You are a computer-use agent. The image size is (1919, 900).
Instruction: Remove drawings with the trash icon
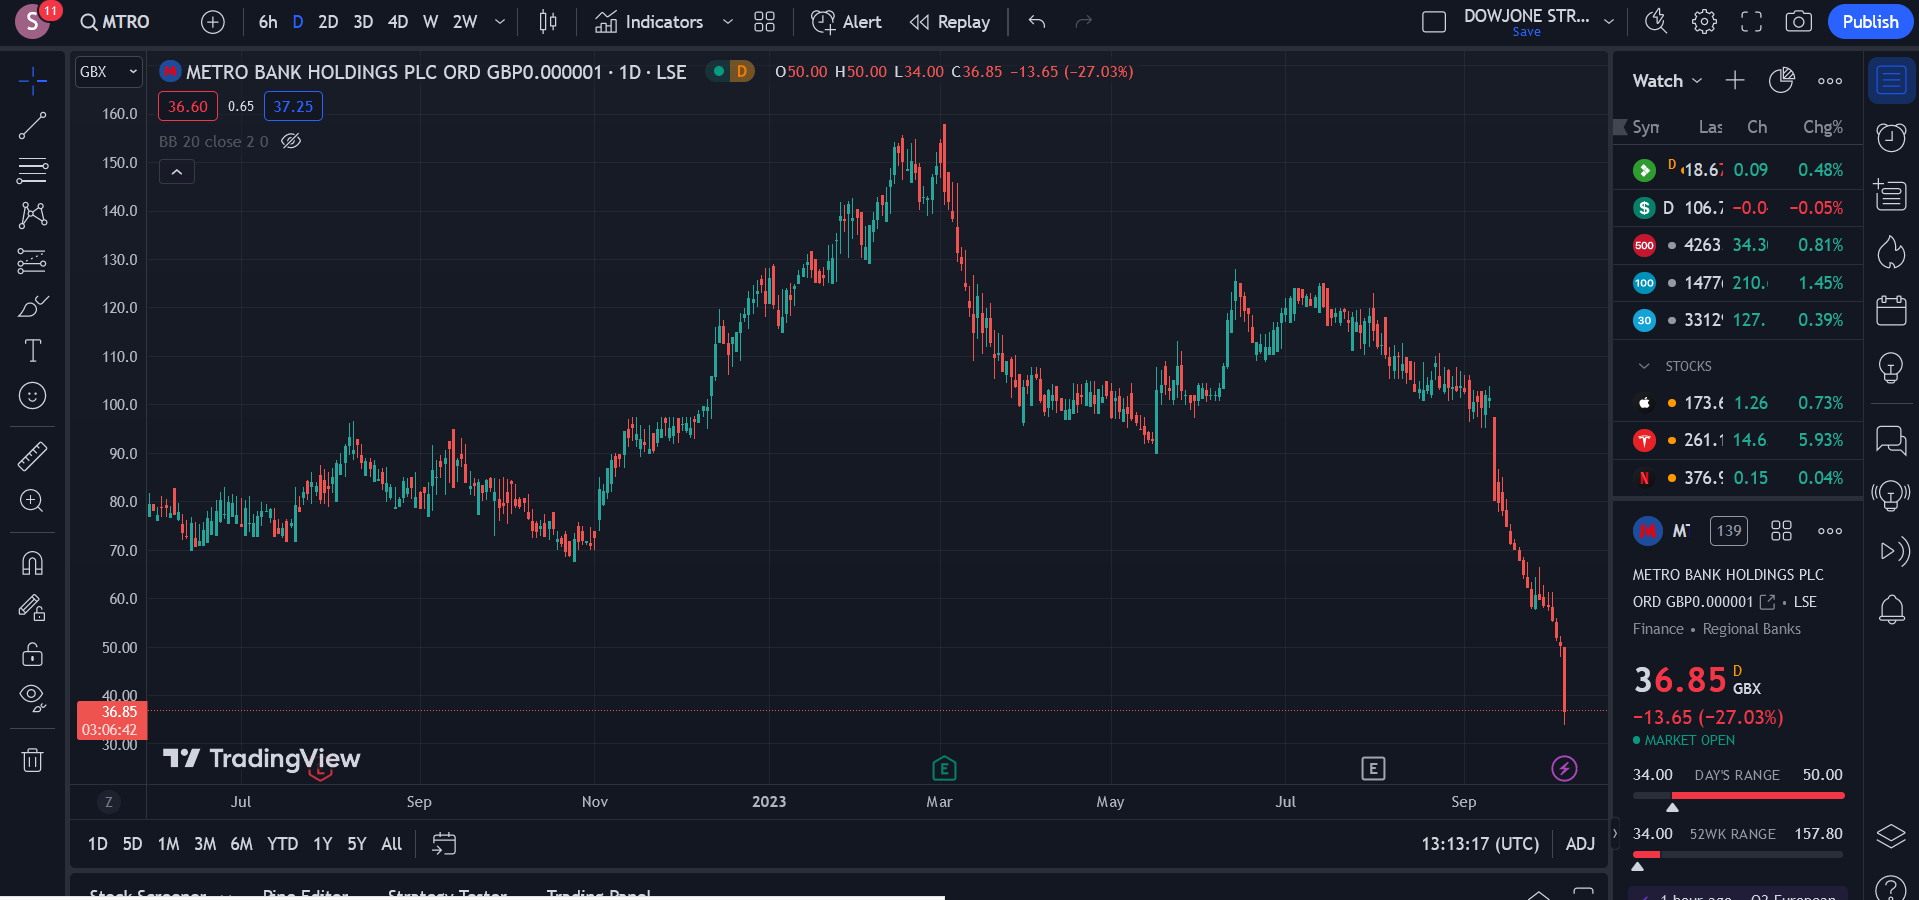click(32, 760)
